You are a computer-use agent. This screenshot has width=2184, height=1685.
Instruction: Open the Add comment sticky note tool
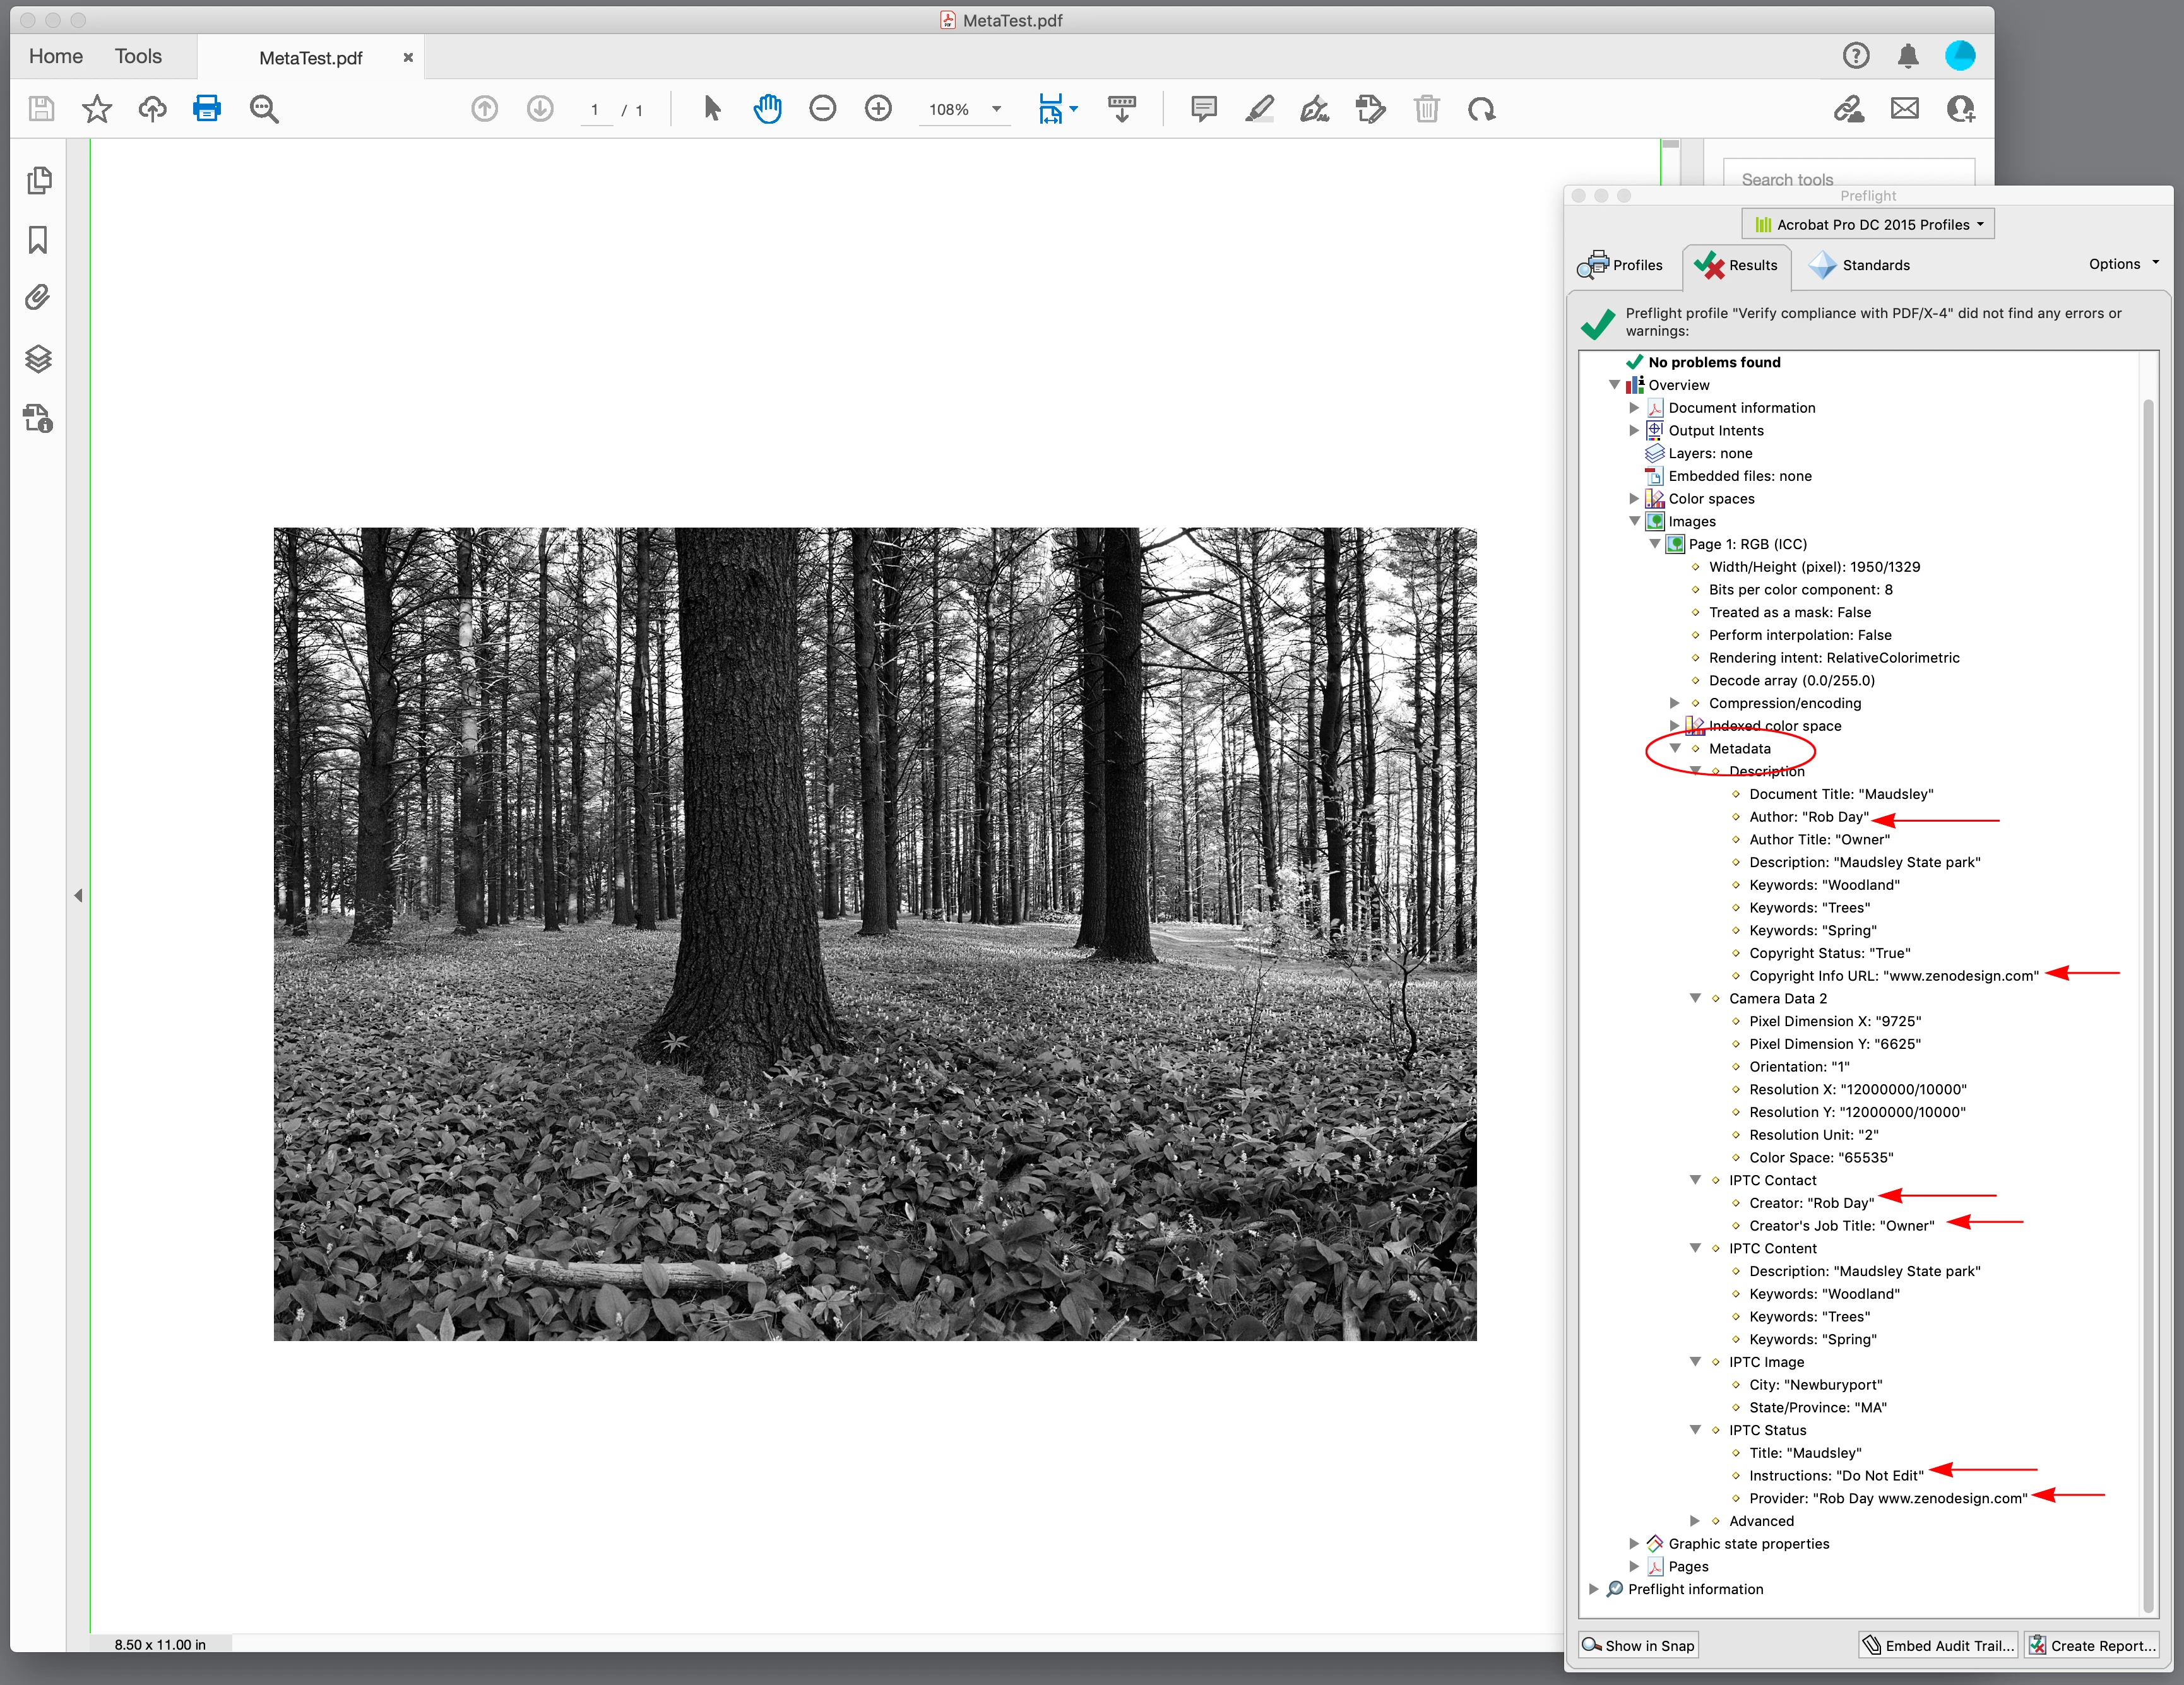coord(1204,109)
